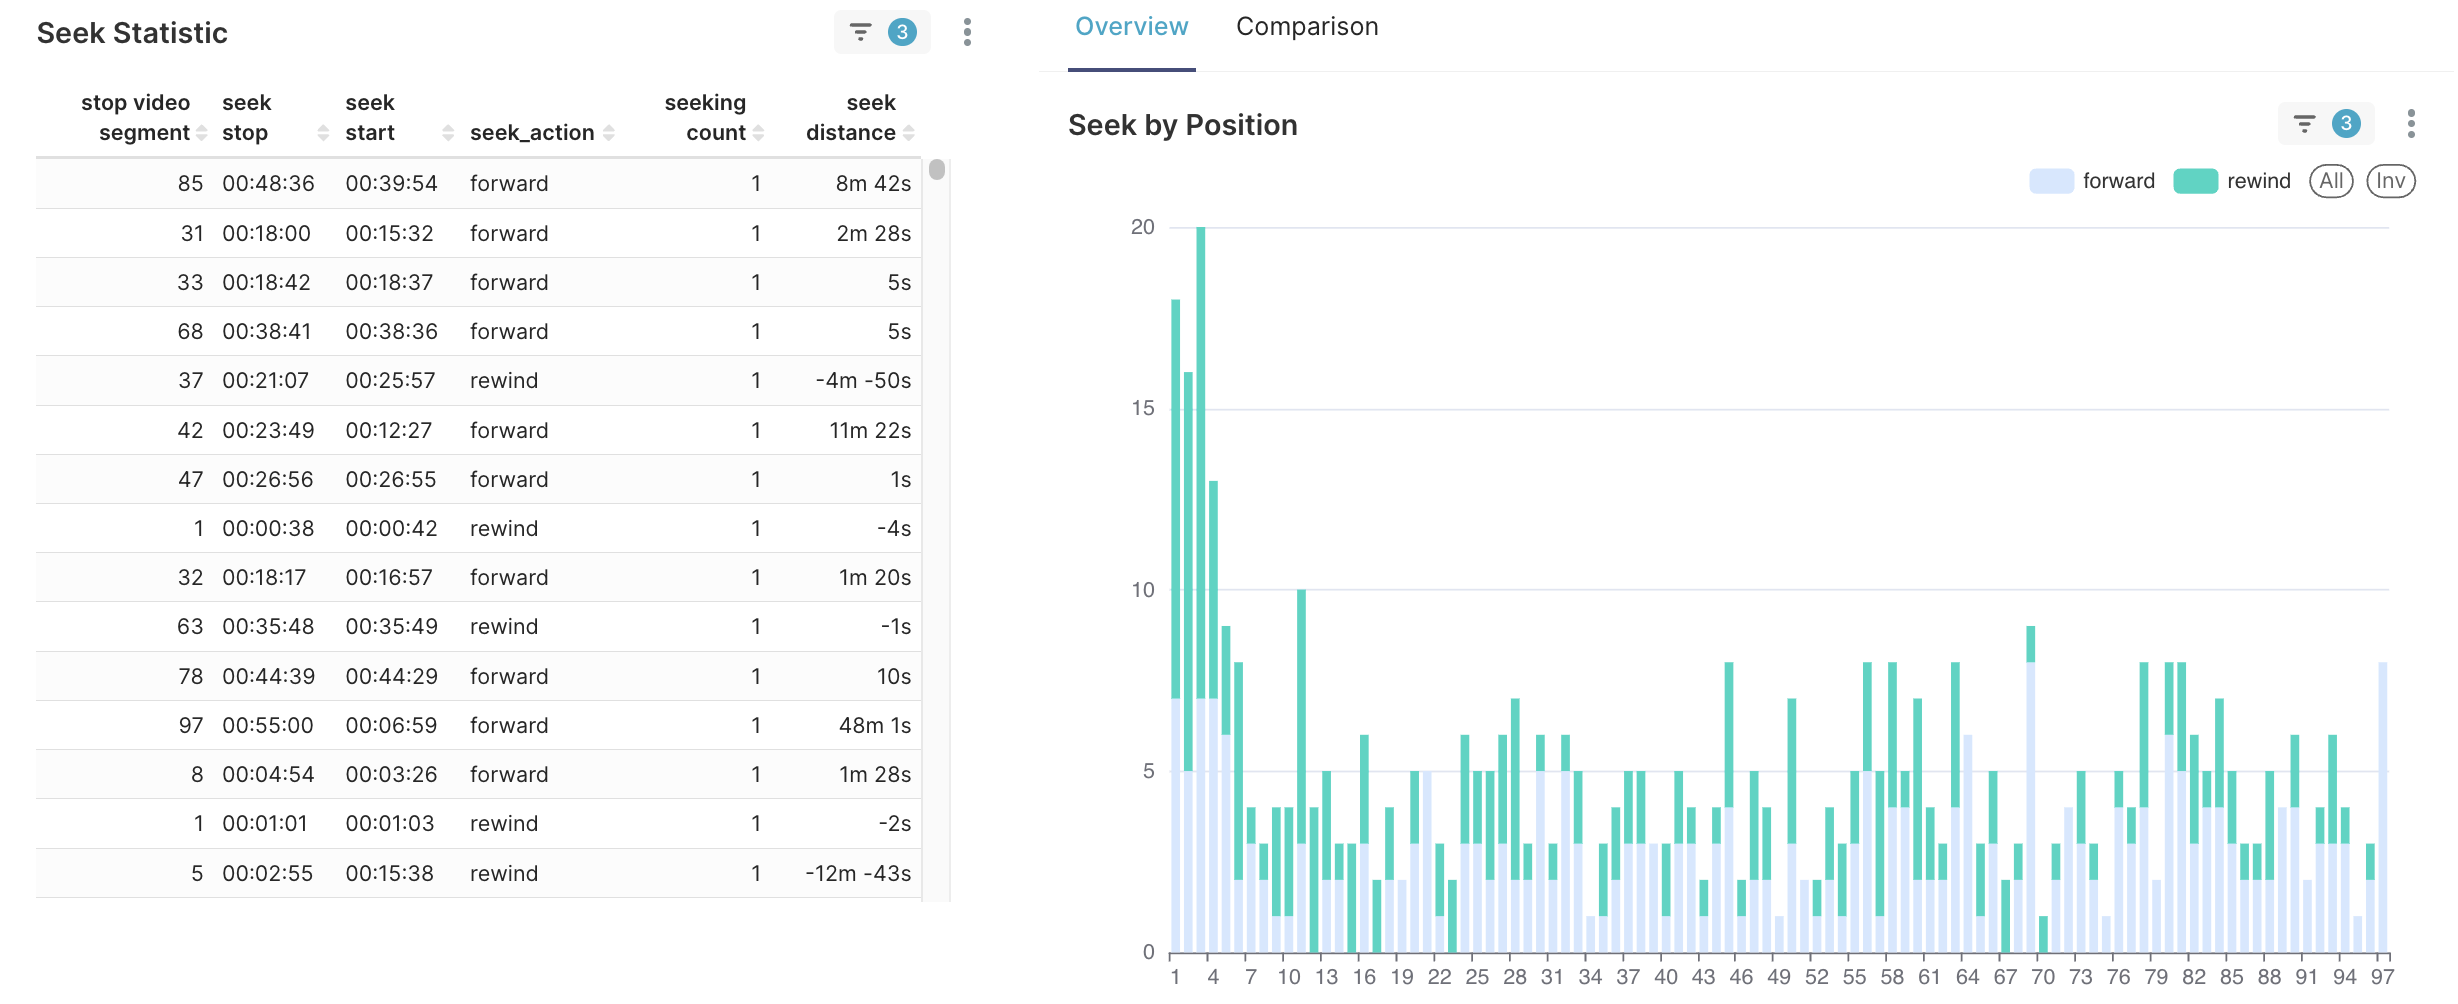Click the seek start cell 00:26:55
Image resolution: width=2458 pixels, height=1004 pixels.
click(x=391, y=480)
